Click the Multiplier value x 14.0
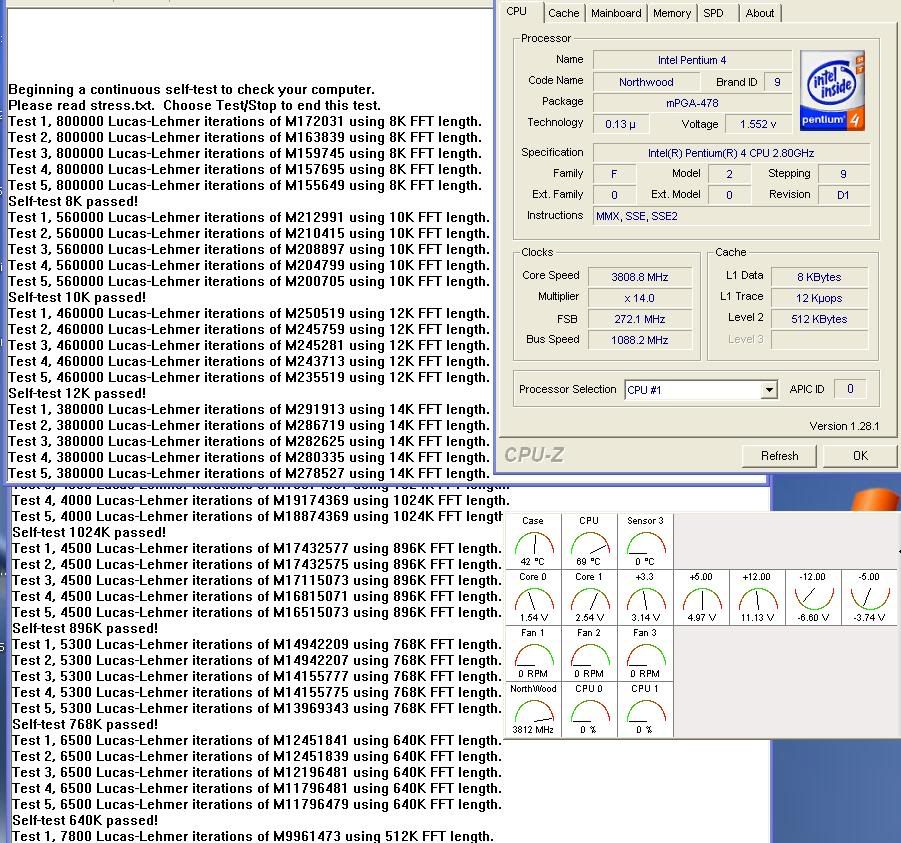Viewport: 901px width, 843px height. click(x=640, y=298)
